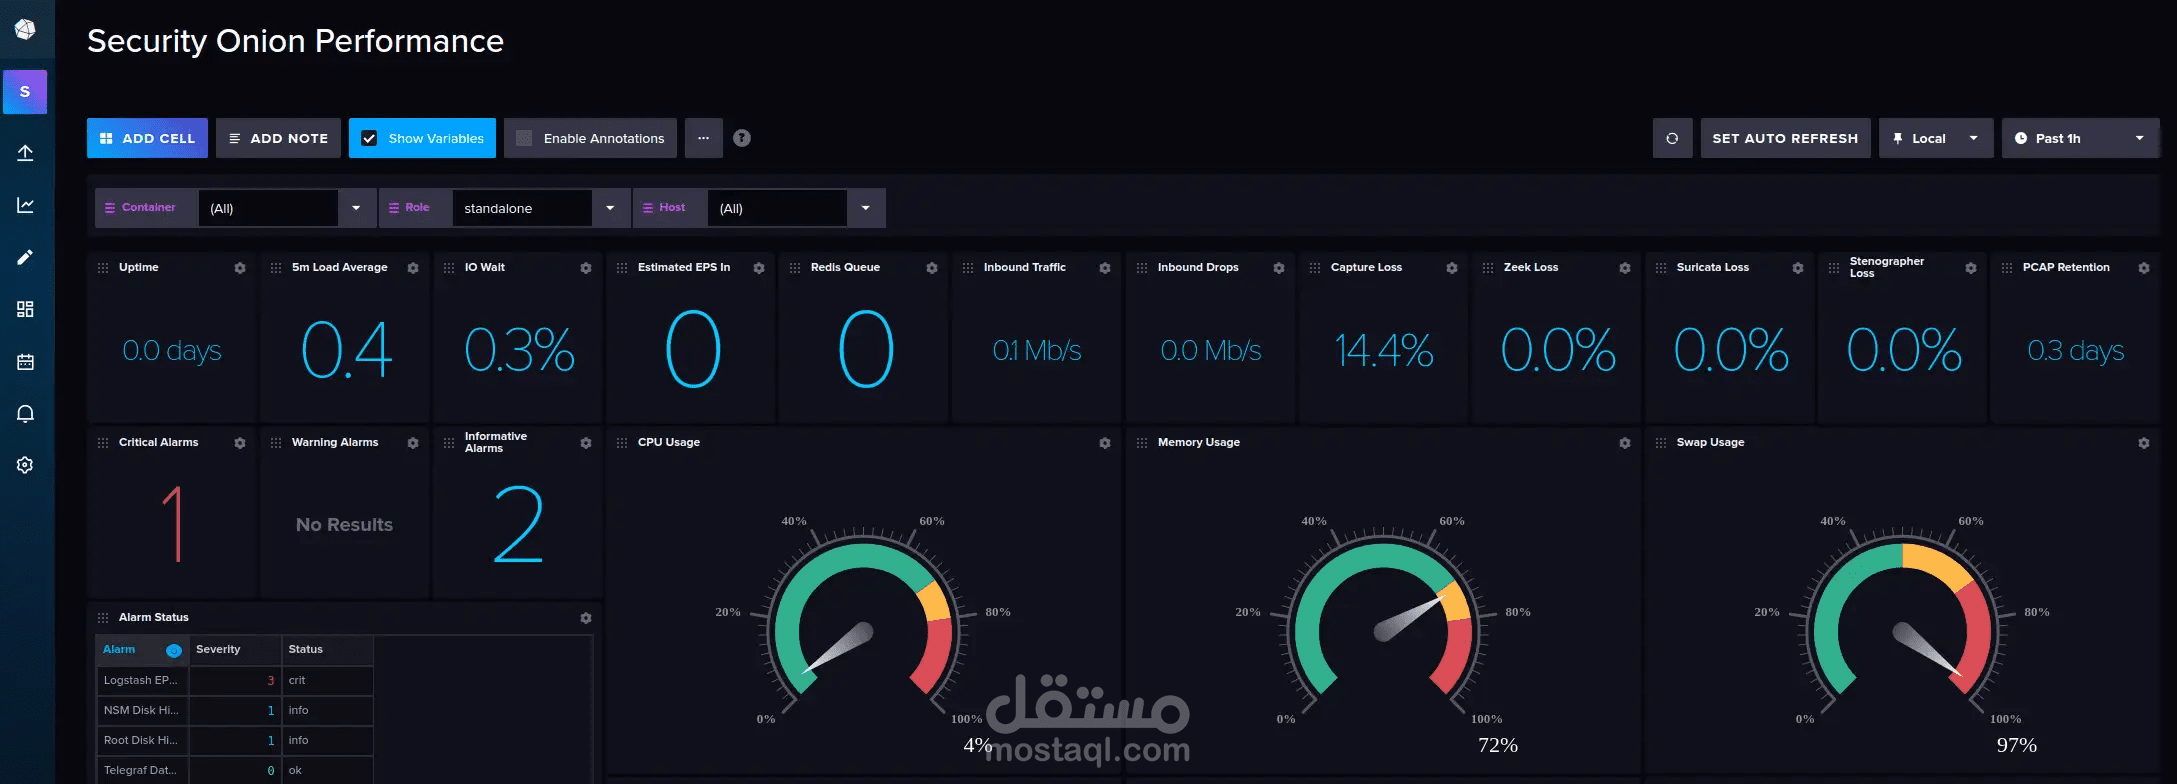Sort table by Alarm column header
2177x784 pixels.
pos(142,650)
